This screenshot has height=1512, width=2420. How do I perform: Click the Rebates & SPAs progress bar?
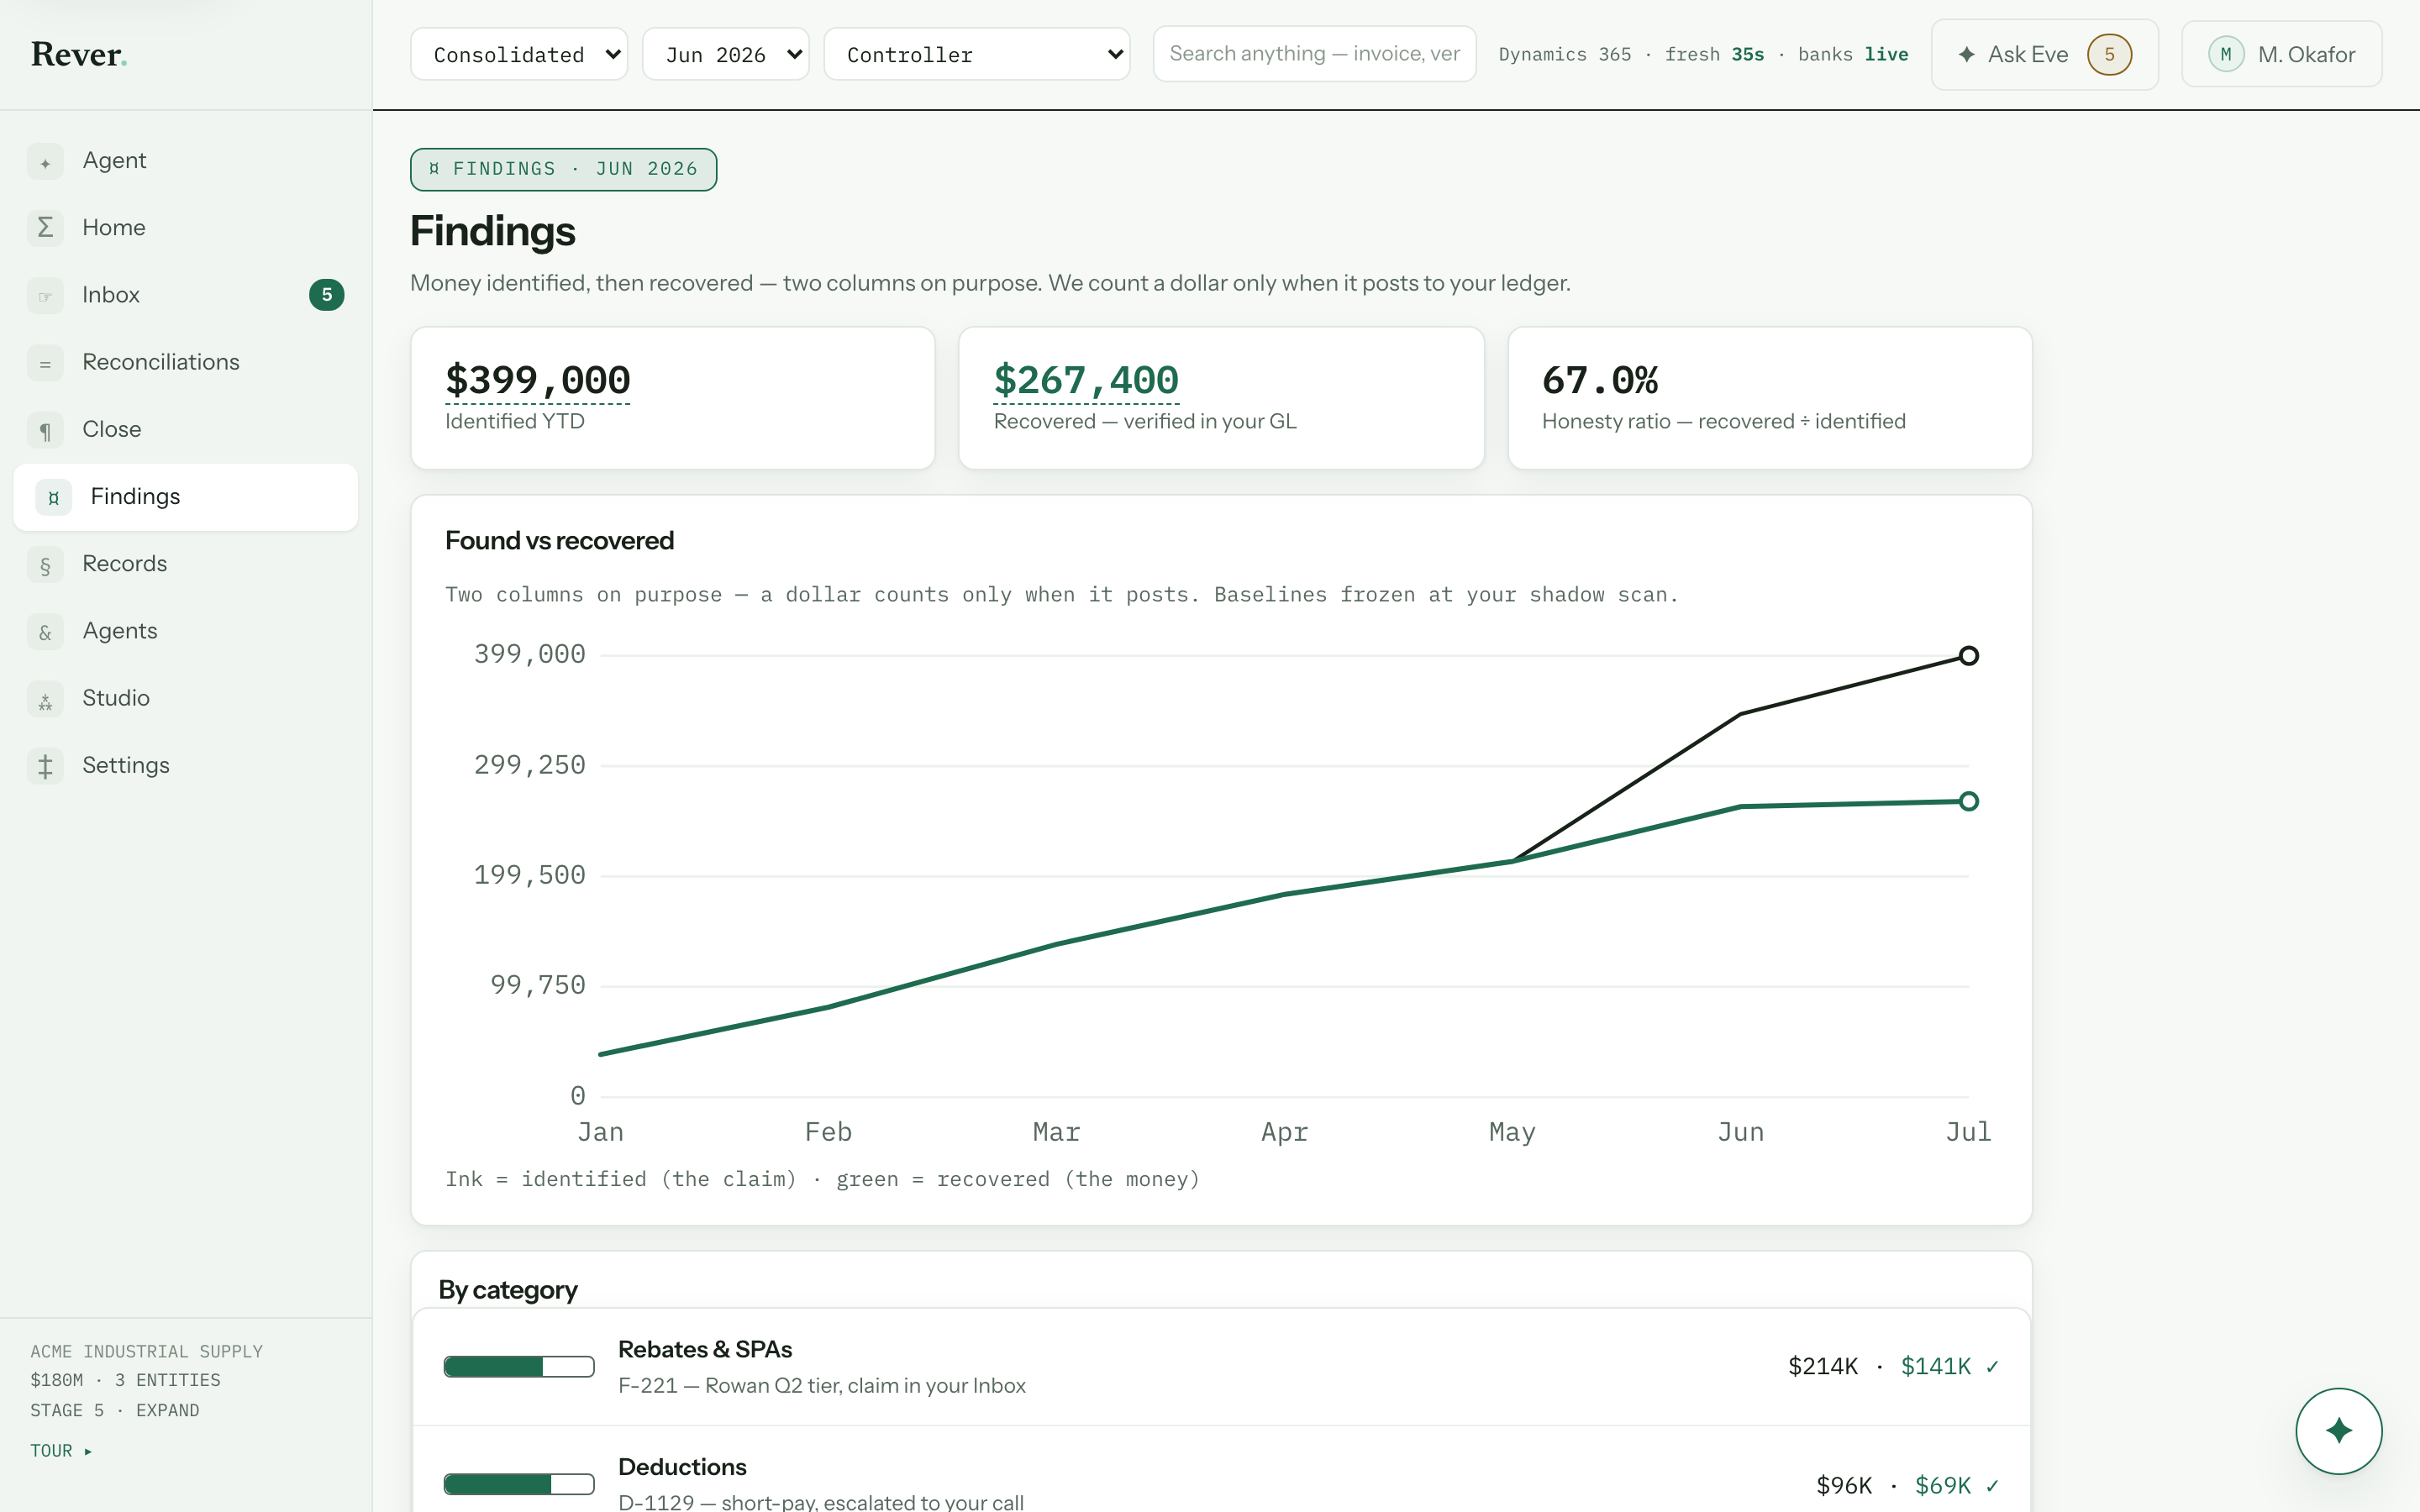tap(519, 1366)
